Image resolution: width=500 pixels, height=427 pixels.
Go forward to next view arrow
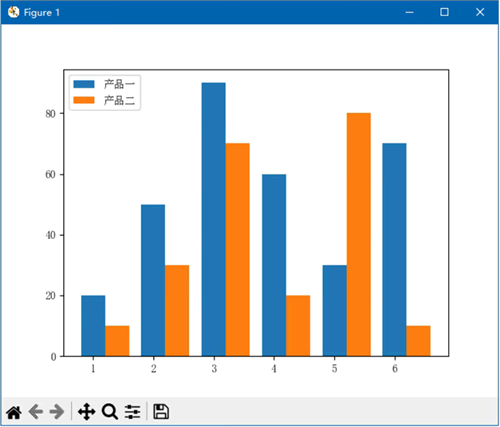[57, 412]
